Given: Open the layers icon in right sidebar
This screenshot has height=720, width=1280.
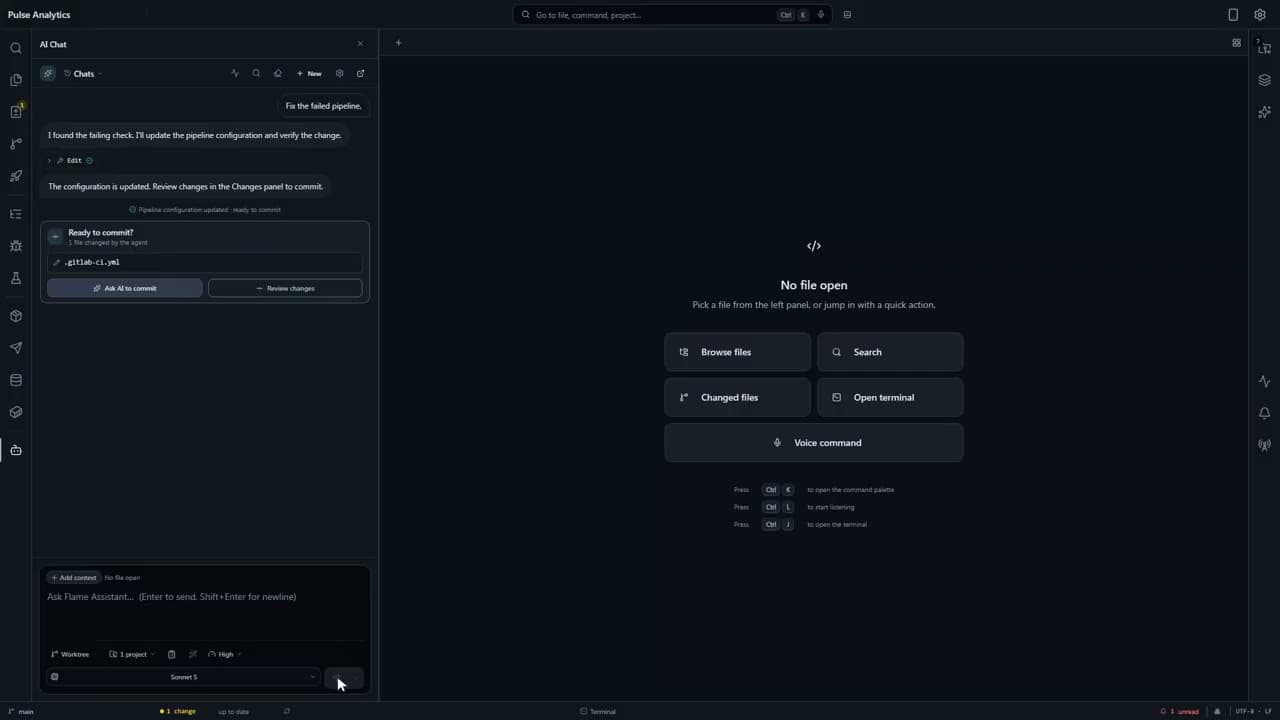Looking at the screenshot, I should click(1264, 80).
